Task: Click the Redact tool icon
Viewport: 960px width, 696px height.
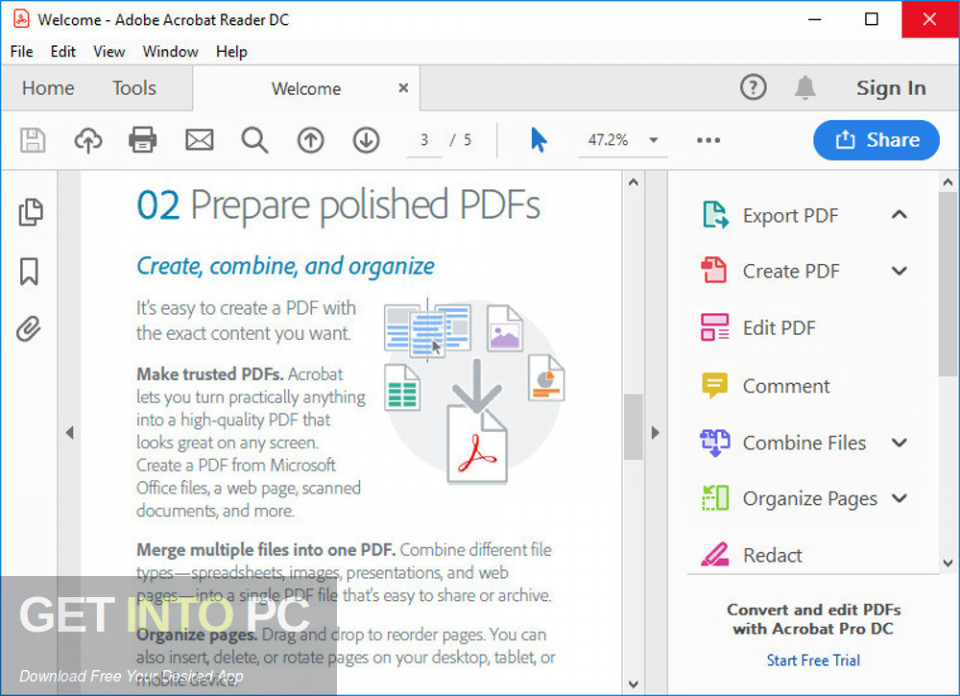Action: tap(714, 555)
